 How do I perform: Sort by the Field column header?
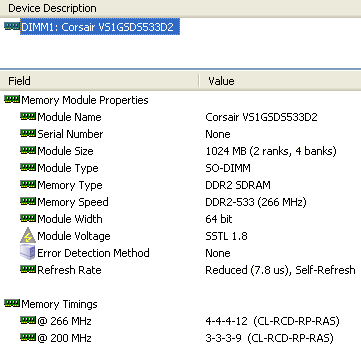[x=99, y=81]
